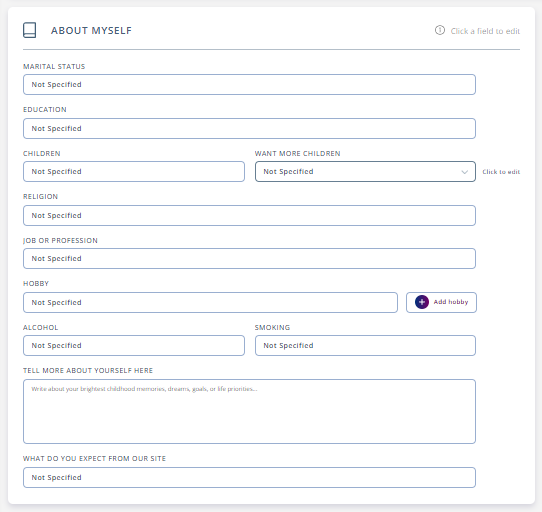
Task: Click the info icon near edit hint
Action: point(440,30)
